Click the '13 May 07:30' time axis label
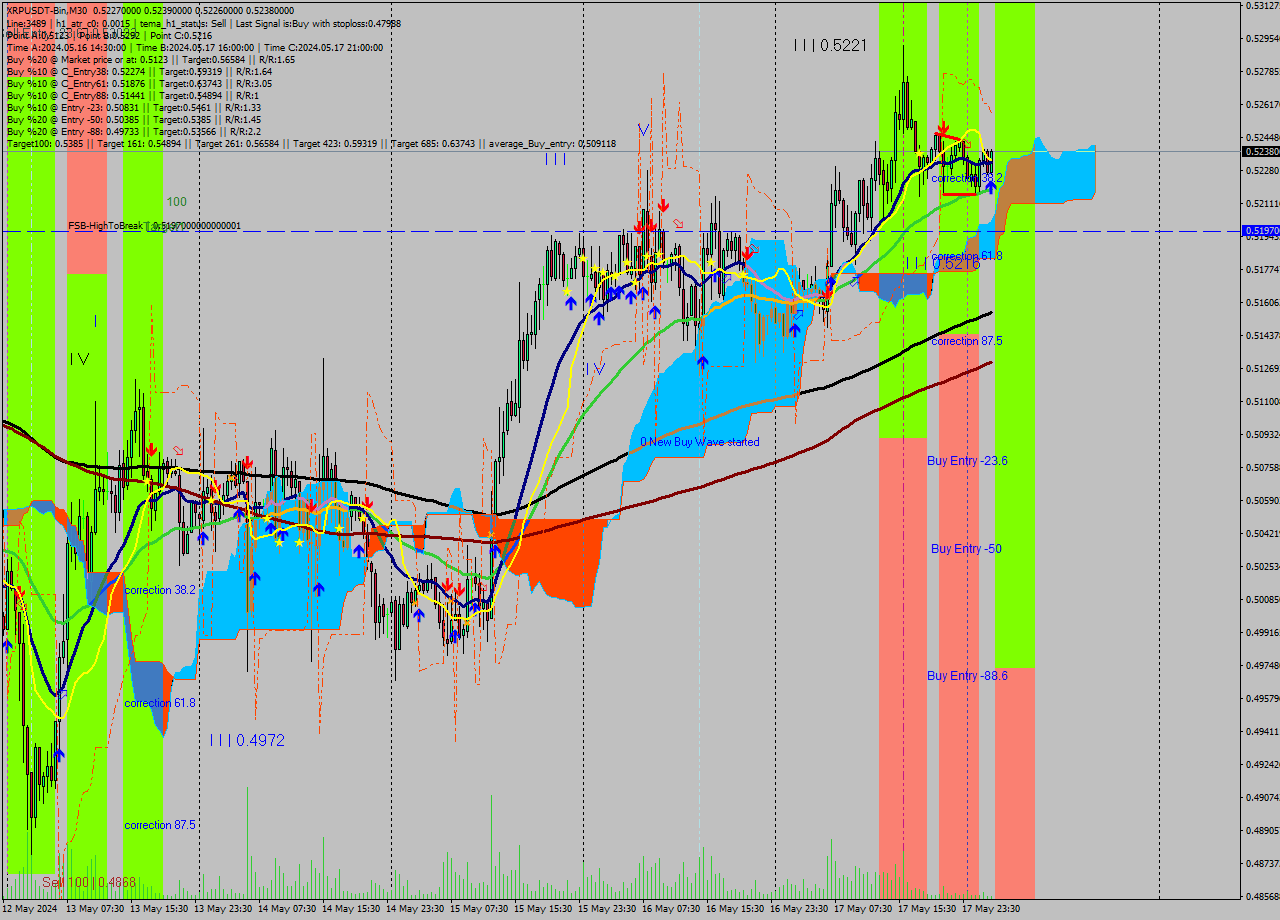The height and width of the screenshot is (920, 1280). coord(95,909)
